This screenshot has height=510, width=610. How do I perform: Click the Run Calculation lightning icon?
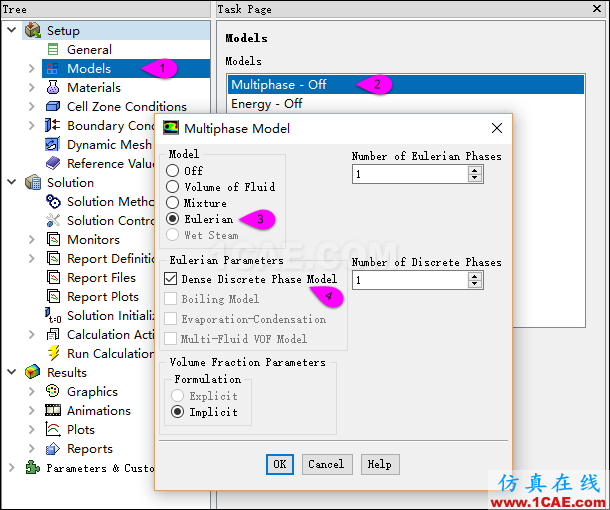pyautogui.click(x=54, y=353)
